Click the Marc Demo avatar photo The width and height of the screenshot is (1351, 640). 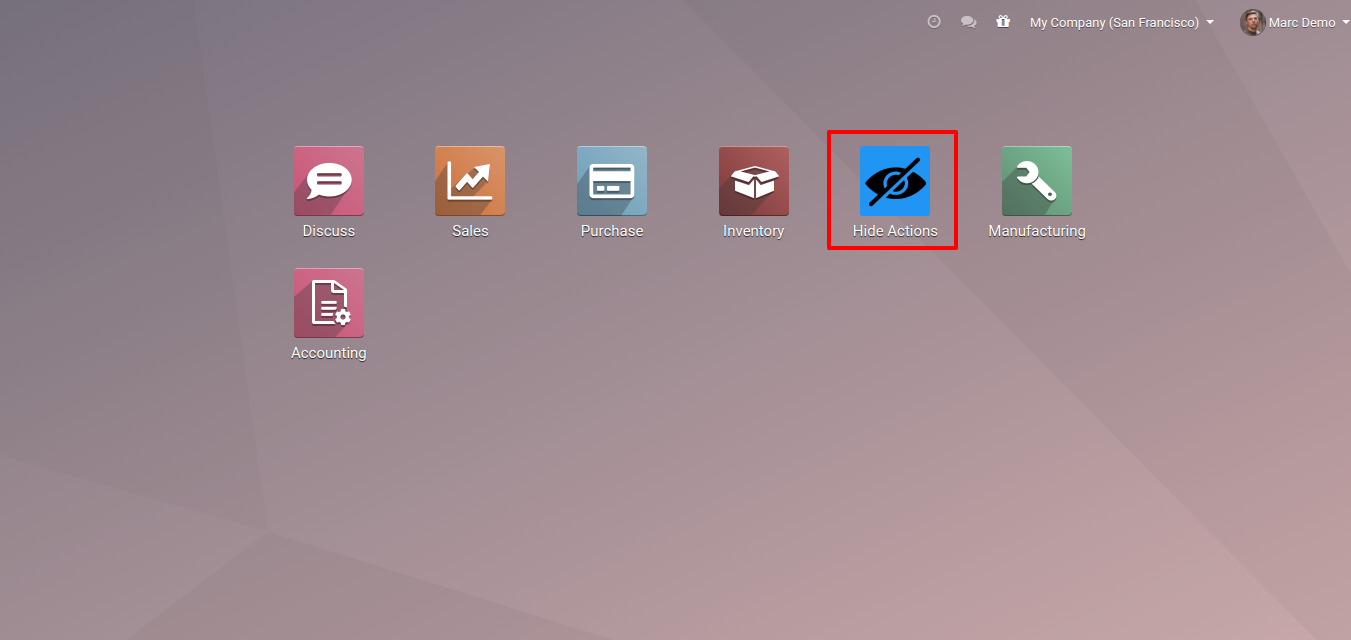point(1252,22)
